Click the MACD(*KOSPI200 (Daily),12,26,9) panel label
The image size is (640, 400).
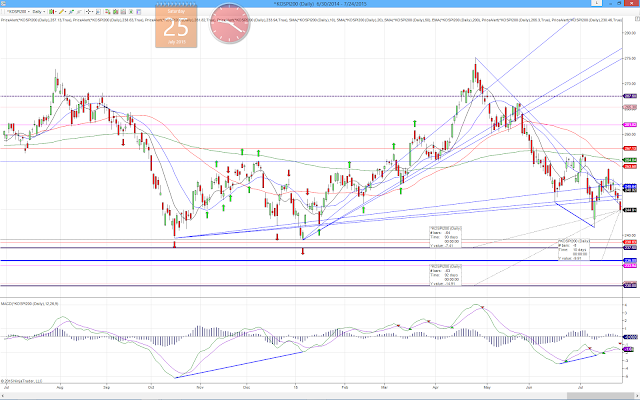click(29, 304)
